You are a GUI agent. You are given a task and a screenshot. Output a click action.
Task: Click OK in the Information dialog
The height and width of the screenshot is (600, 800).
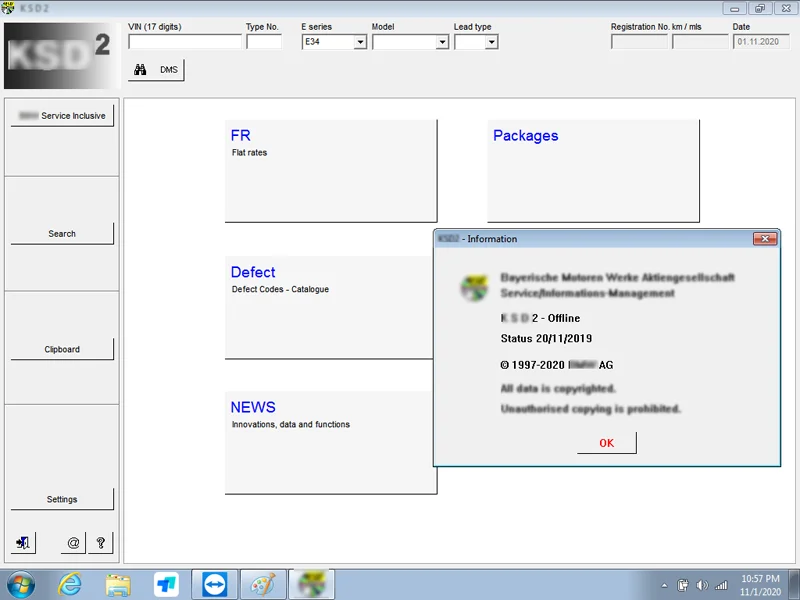pyautogui.click(x=607, y=443)
